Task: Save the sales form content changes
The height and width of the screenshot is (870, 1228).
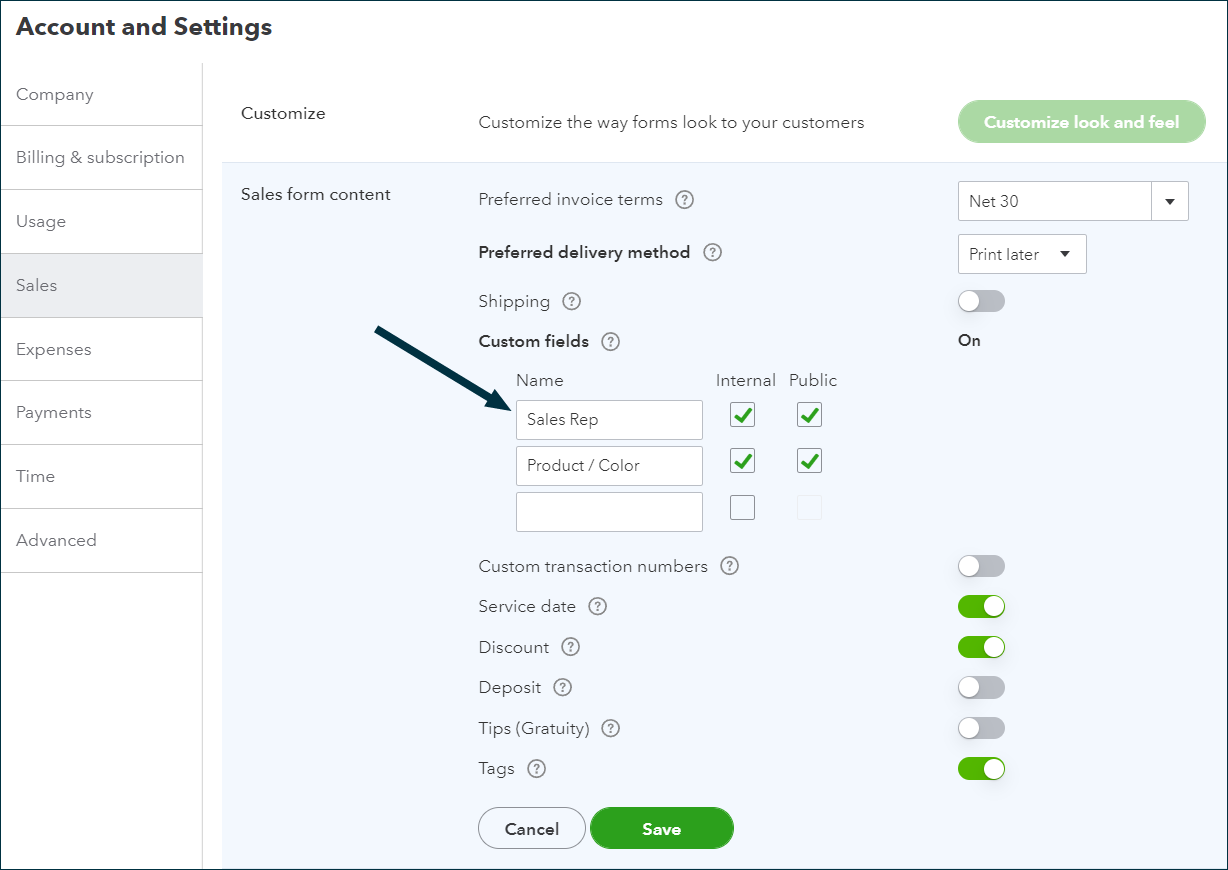Action: click(661, 828)
